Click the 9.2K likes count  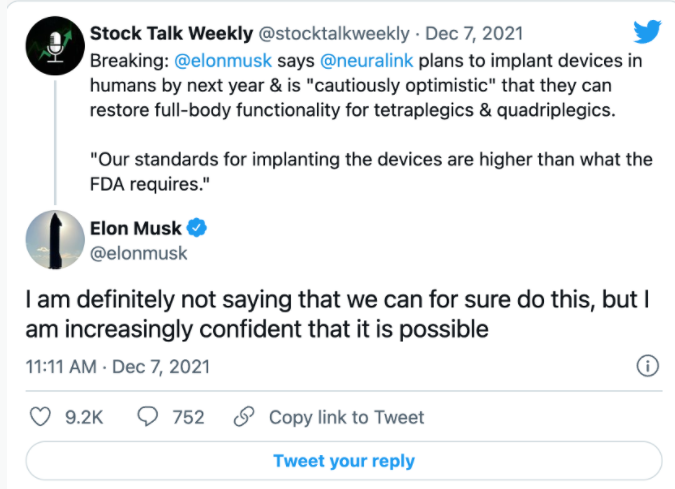84,417
